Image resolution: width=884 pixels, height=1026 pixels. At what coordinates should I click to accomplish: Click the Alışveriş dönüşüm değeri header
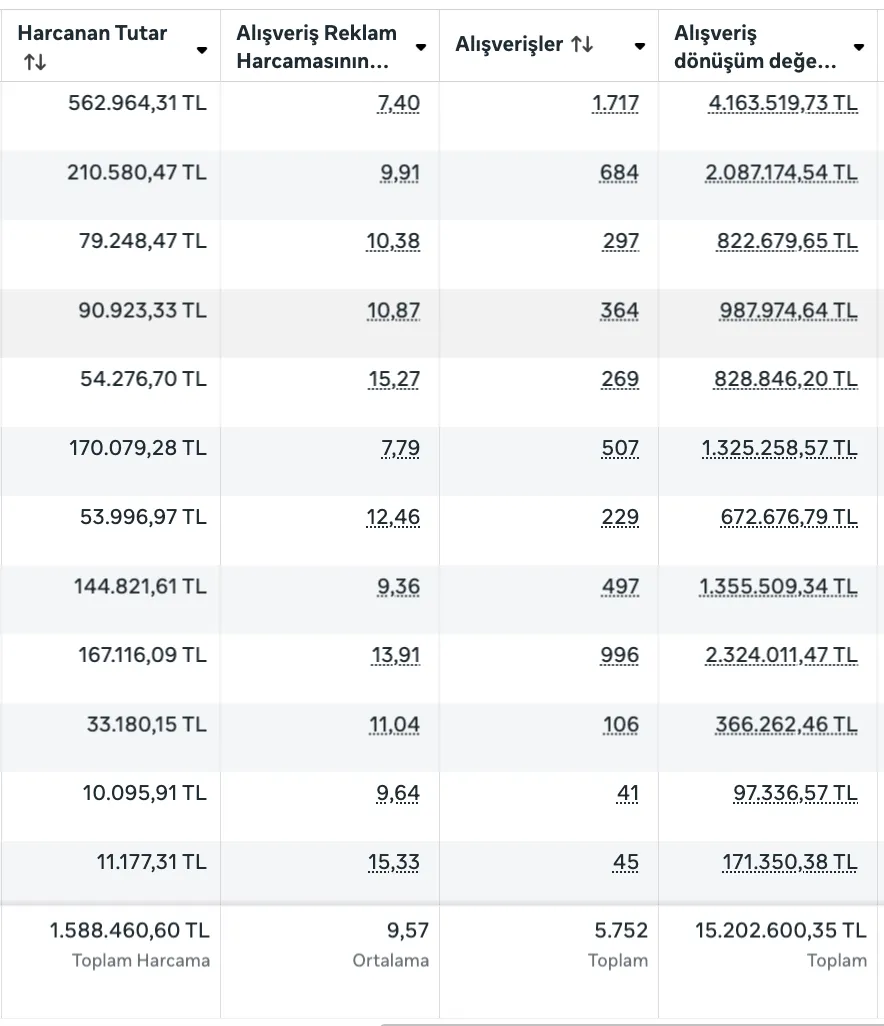pos(755,46)
